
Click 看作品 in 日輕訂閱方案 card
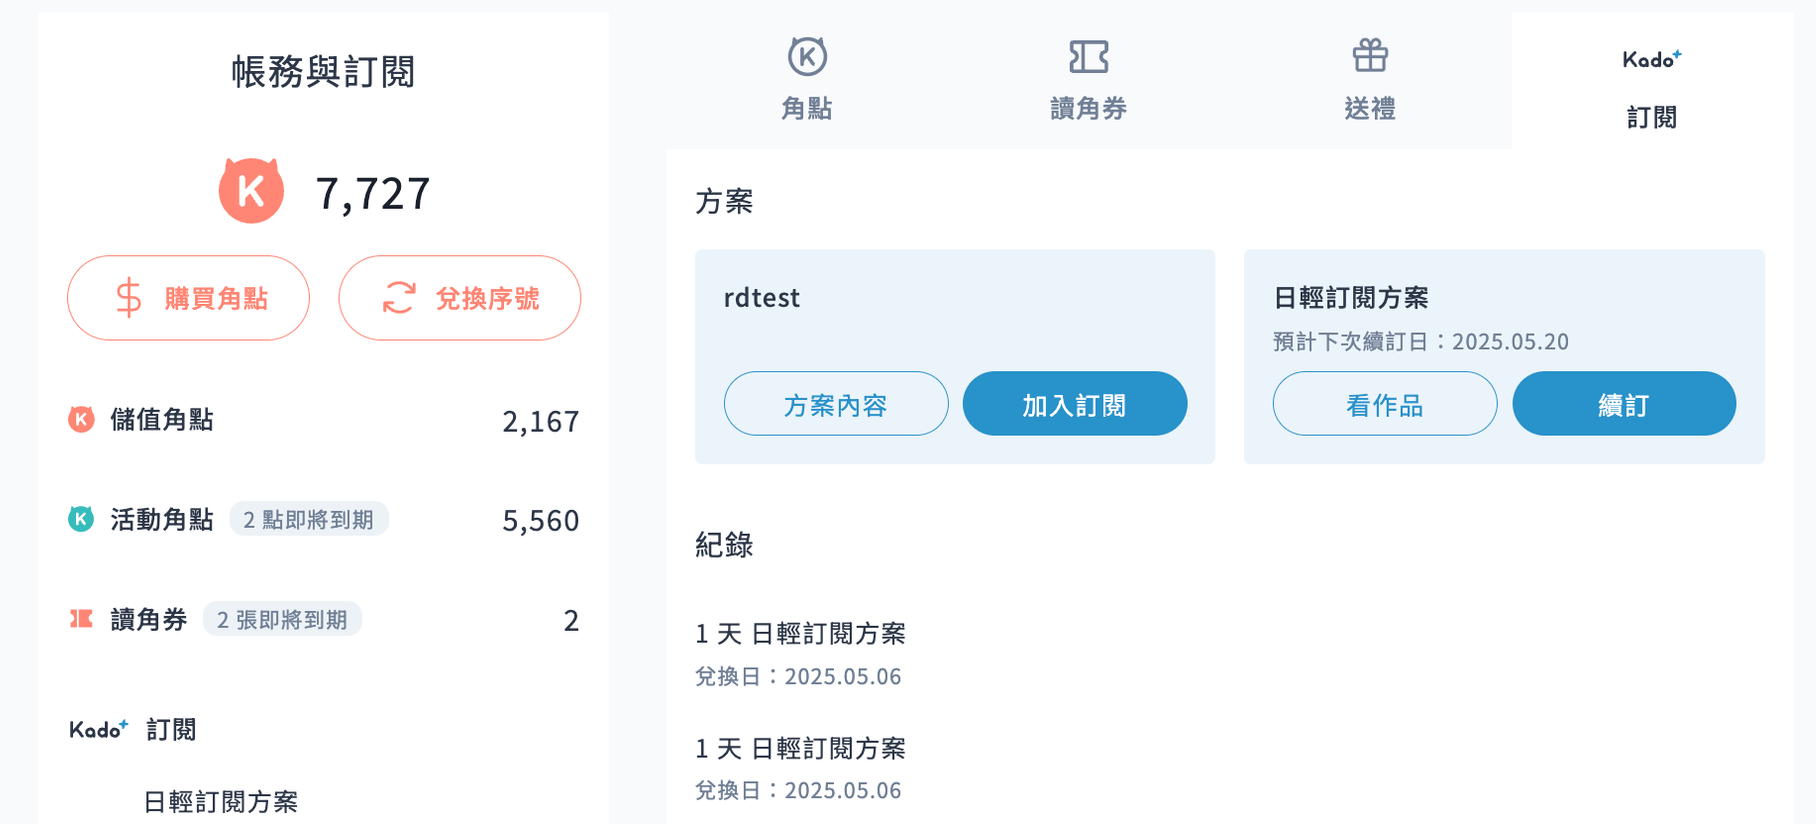[x=1385, y=404]
